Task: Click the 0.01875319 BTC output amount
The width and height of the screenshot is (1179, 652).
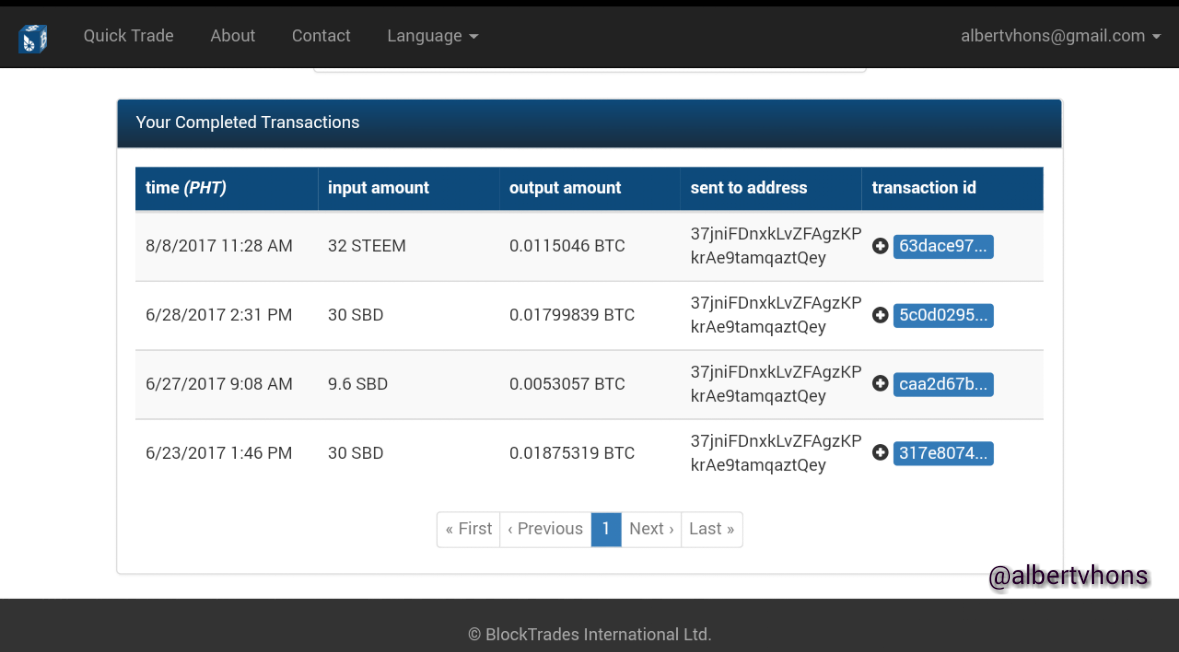Action: [x=571, y=453]
